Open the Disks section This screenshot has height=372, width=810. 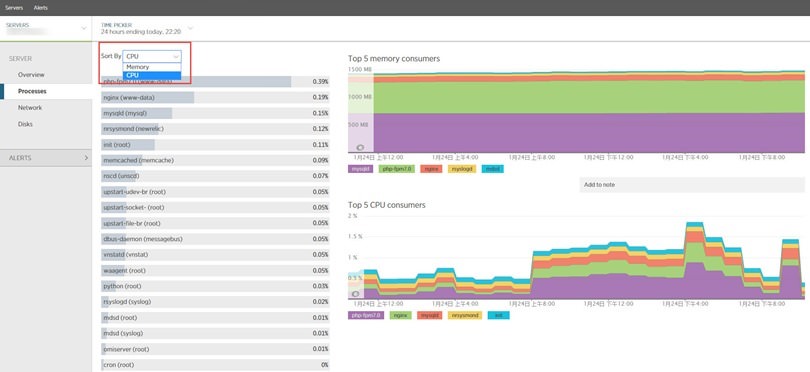pyautogui.click(x=25, y=125)
